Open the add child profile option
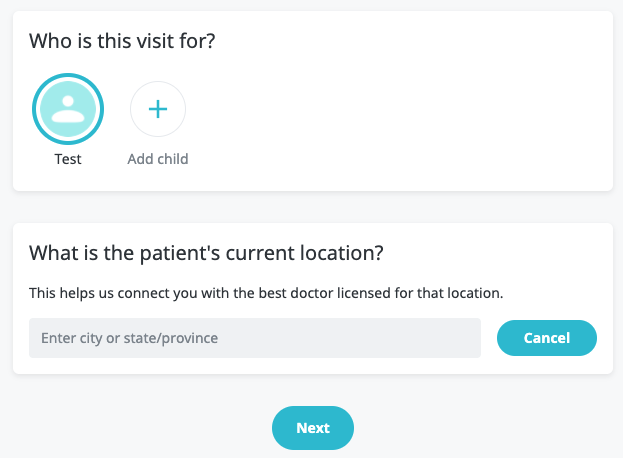 pyautogui.click(x=158, y=109)
